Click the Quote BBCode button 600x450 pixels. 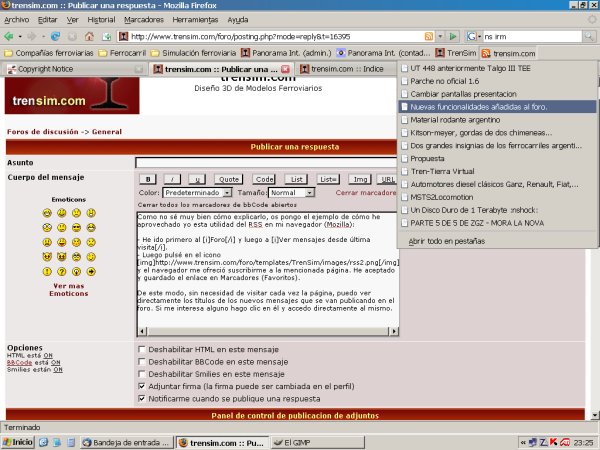(x=229, y=178)
